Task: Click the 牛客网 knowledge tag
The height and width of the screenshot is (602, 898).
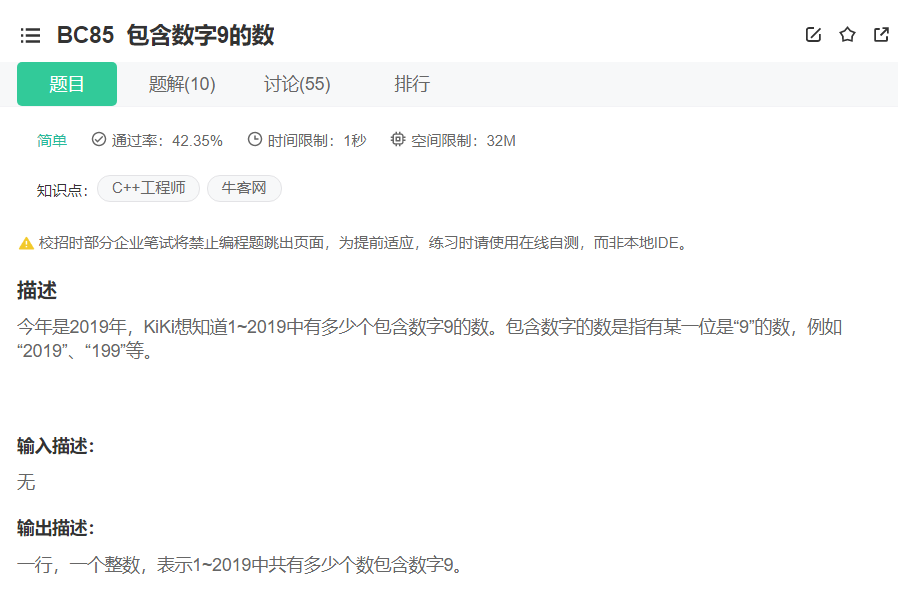Action: click(x=244, y=188)
